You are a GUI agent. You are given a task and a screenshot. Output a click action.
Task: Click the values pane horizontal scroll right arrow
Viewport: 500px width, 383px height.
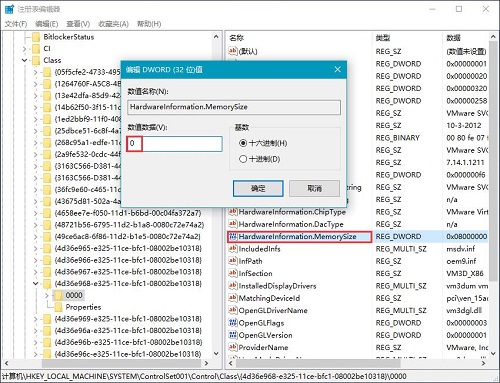[484, 363]
